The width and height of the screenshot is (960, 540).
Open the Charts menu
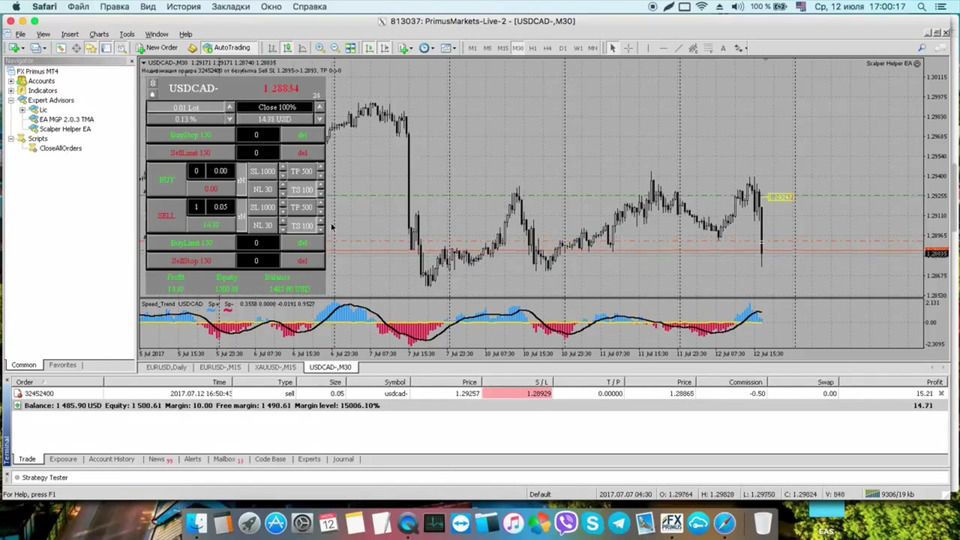click(99, 34)
